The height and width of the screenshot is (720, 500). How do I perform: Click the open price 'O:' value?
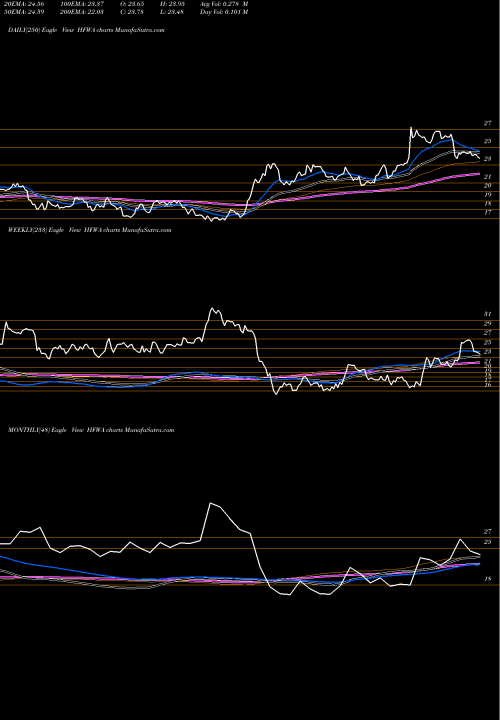click(131, 4)
